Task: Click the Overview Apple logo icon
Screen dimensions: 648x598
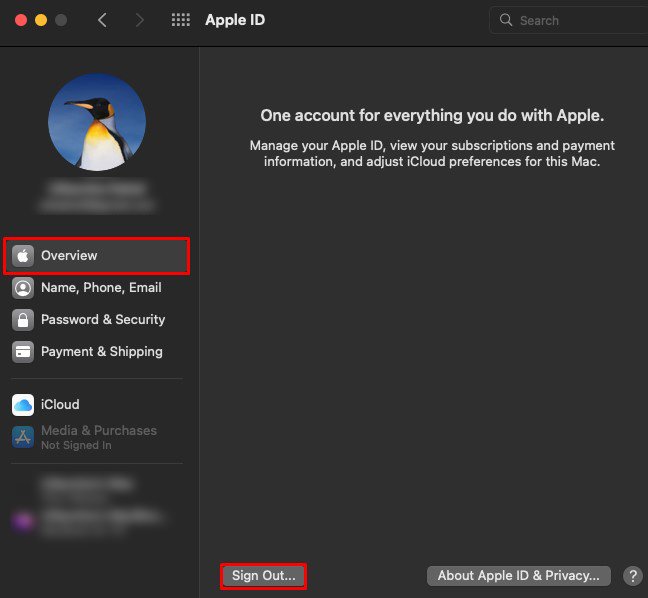Action: 23,256
